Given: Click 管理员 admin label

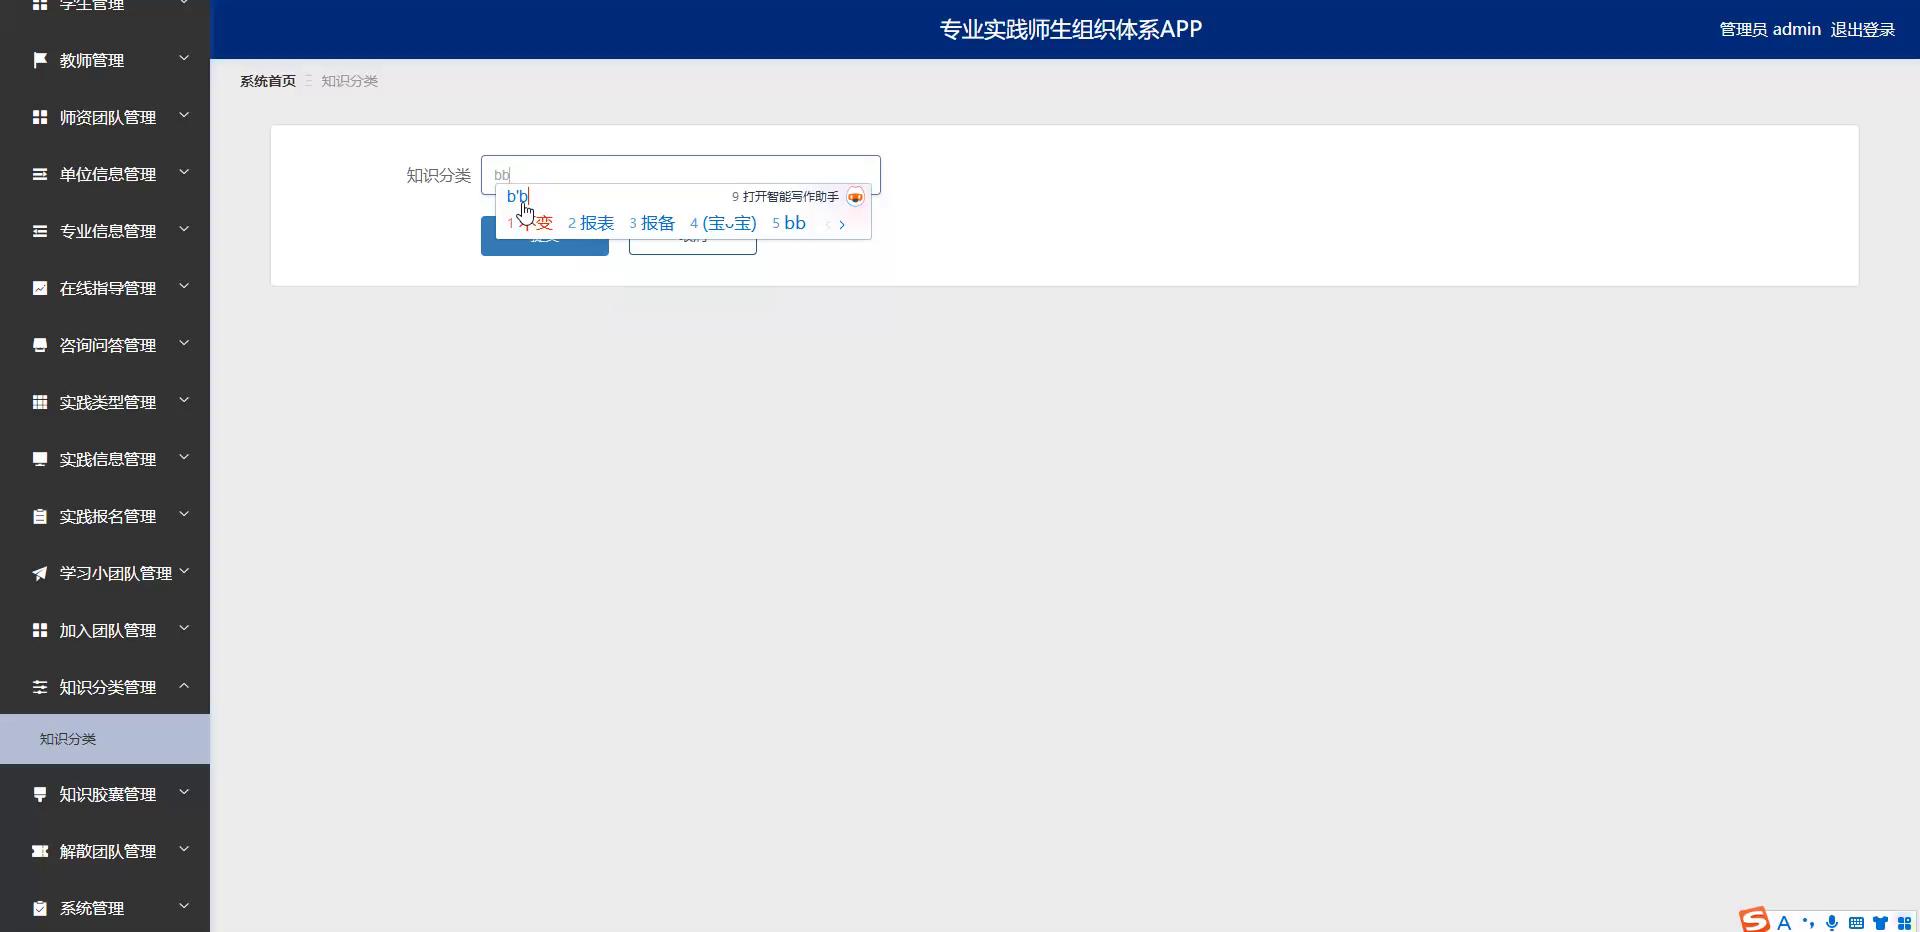Looking at the screenshot, I should tap(1770, 30).
